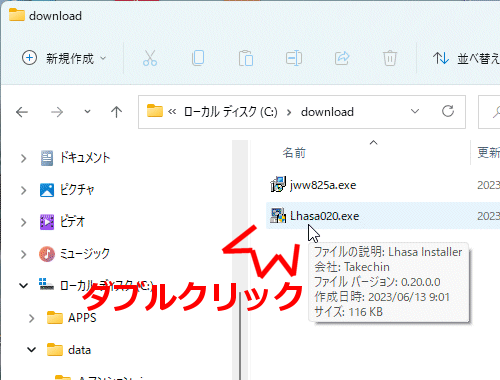Click the data folder icon
This screenshot has height=380, width=500.
click(x=55, y=349)
